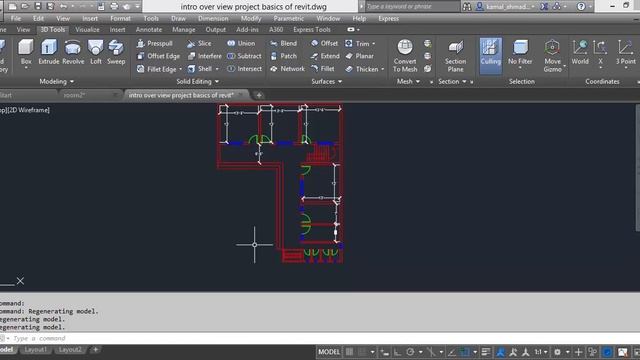Click the Save icon in quick access toolbar

pyautogui.click(x=38, y=6)
